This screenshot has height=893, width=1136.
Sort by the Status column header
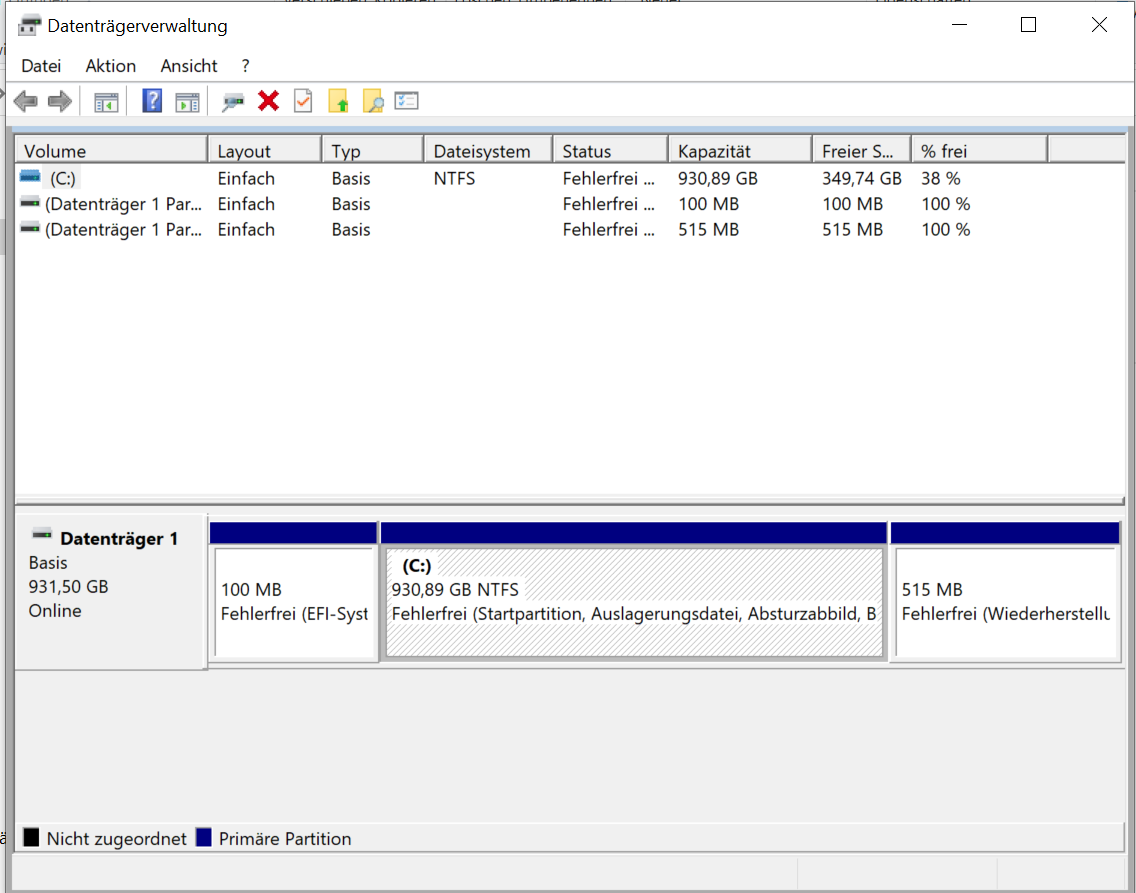611,151
